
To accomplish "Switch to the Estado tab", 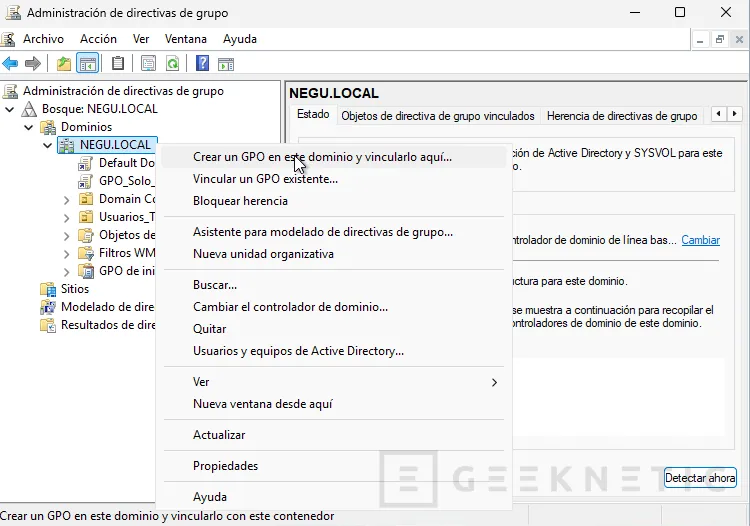I will (313, 115).
